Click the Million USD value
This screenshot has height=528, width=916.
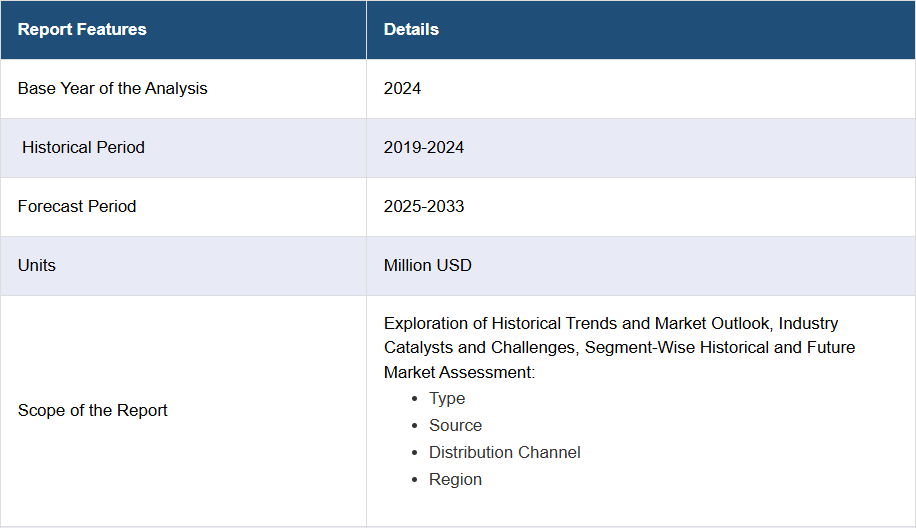pos(427,265)
